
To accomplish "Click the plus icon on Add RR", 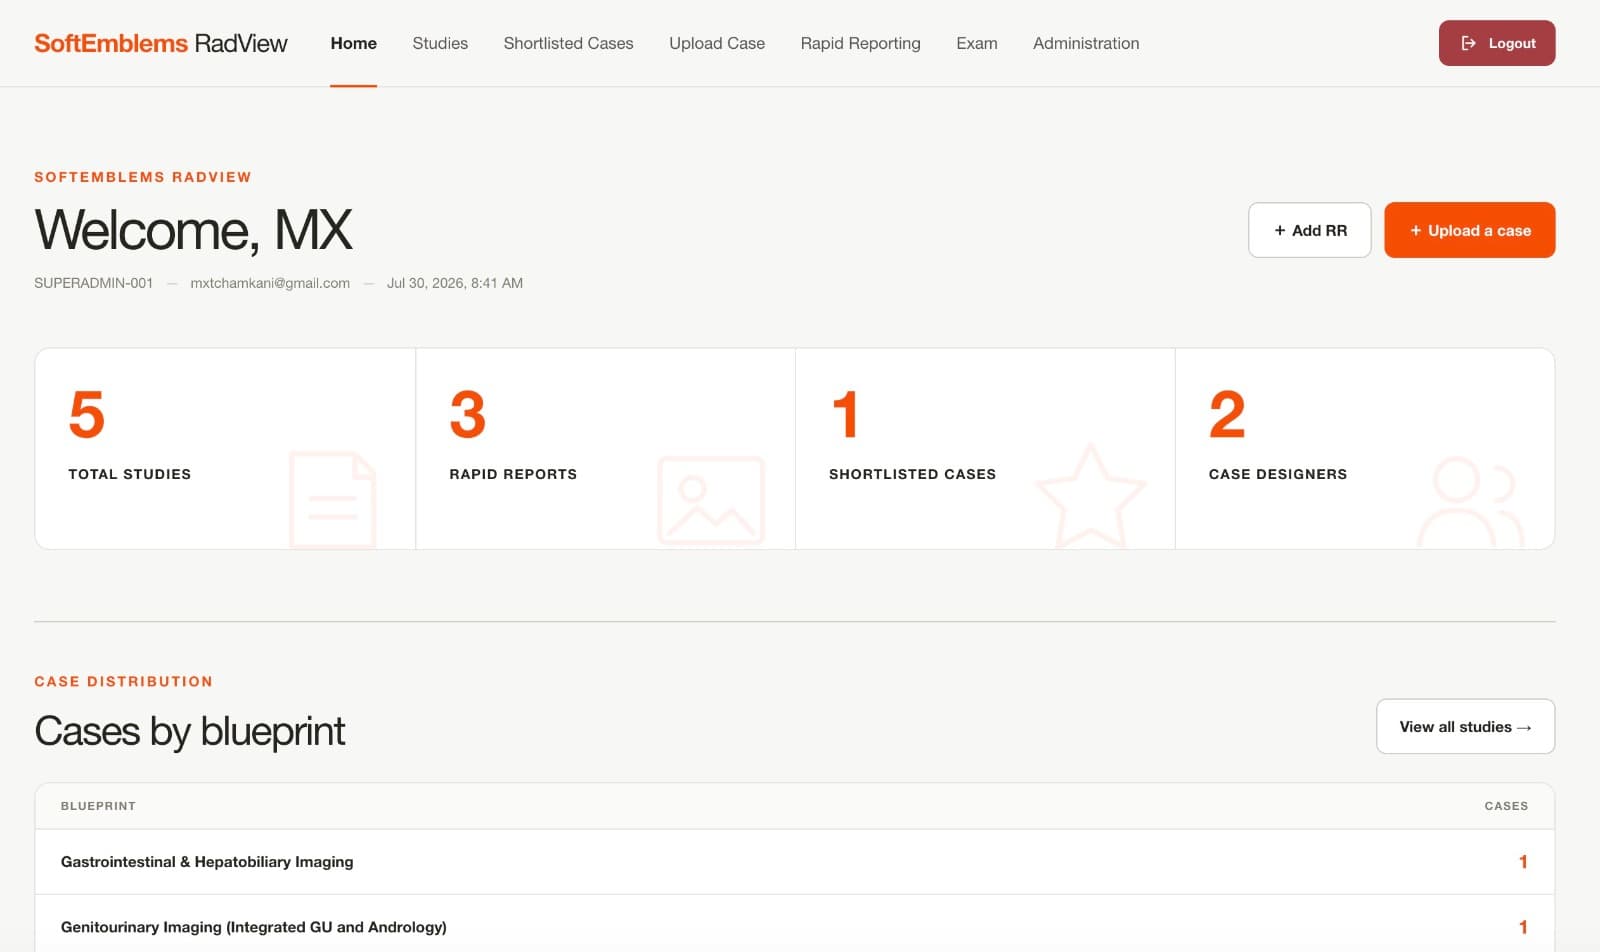I will coord(1279,230).
